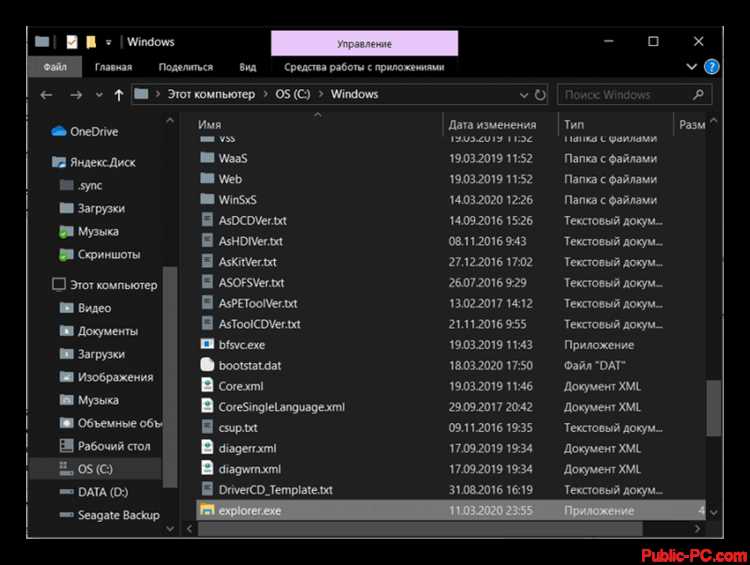The height and width of the screenshot is (565, 750).
Task: Switch to the Вид ribbon tab
Action: click(248, 67)
